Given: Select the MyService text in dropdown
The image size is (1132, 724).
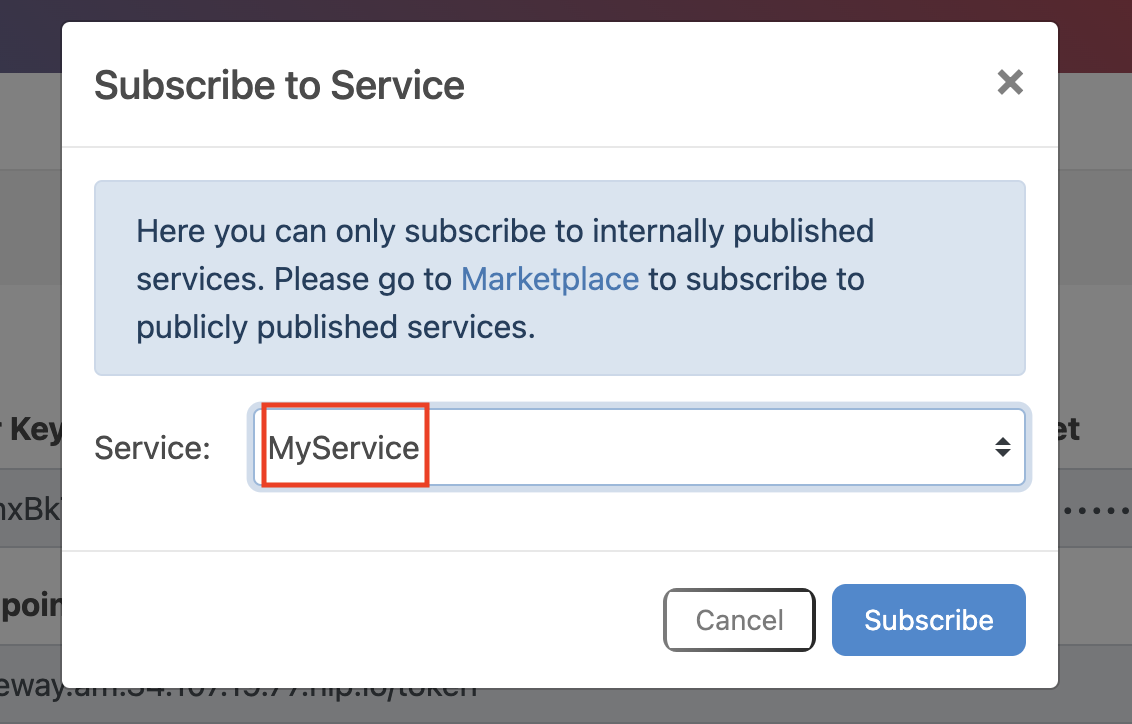Looking at the screenshot, I should (344, 448).
